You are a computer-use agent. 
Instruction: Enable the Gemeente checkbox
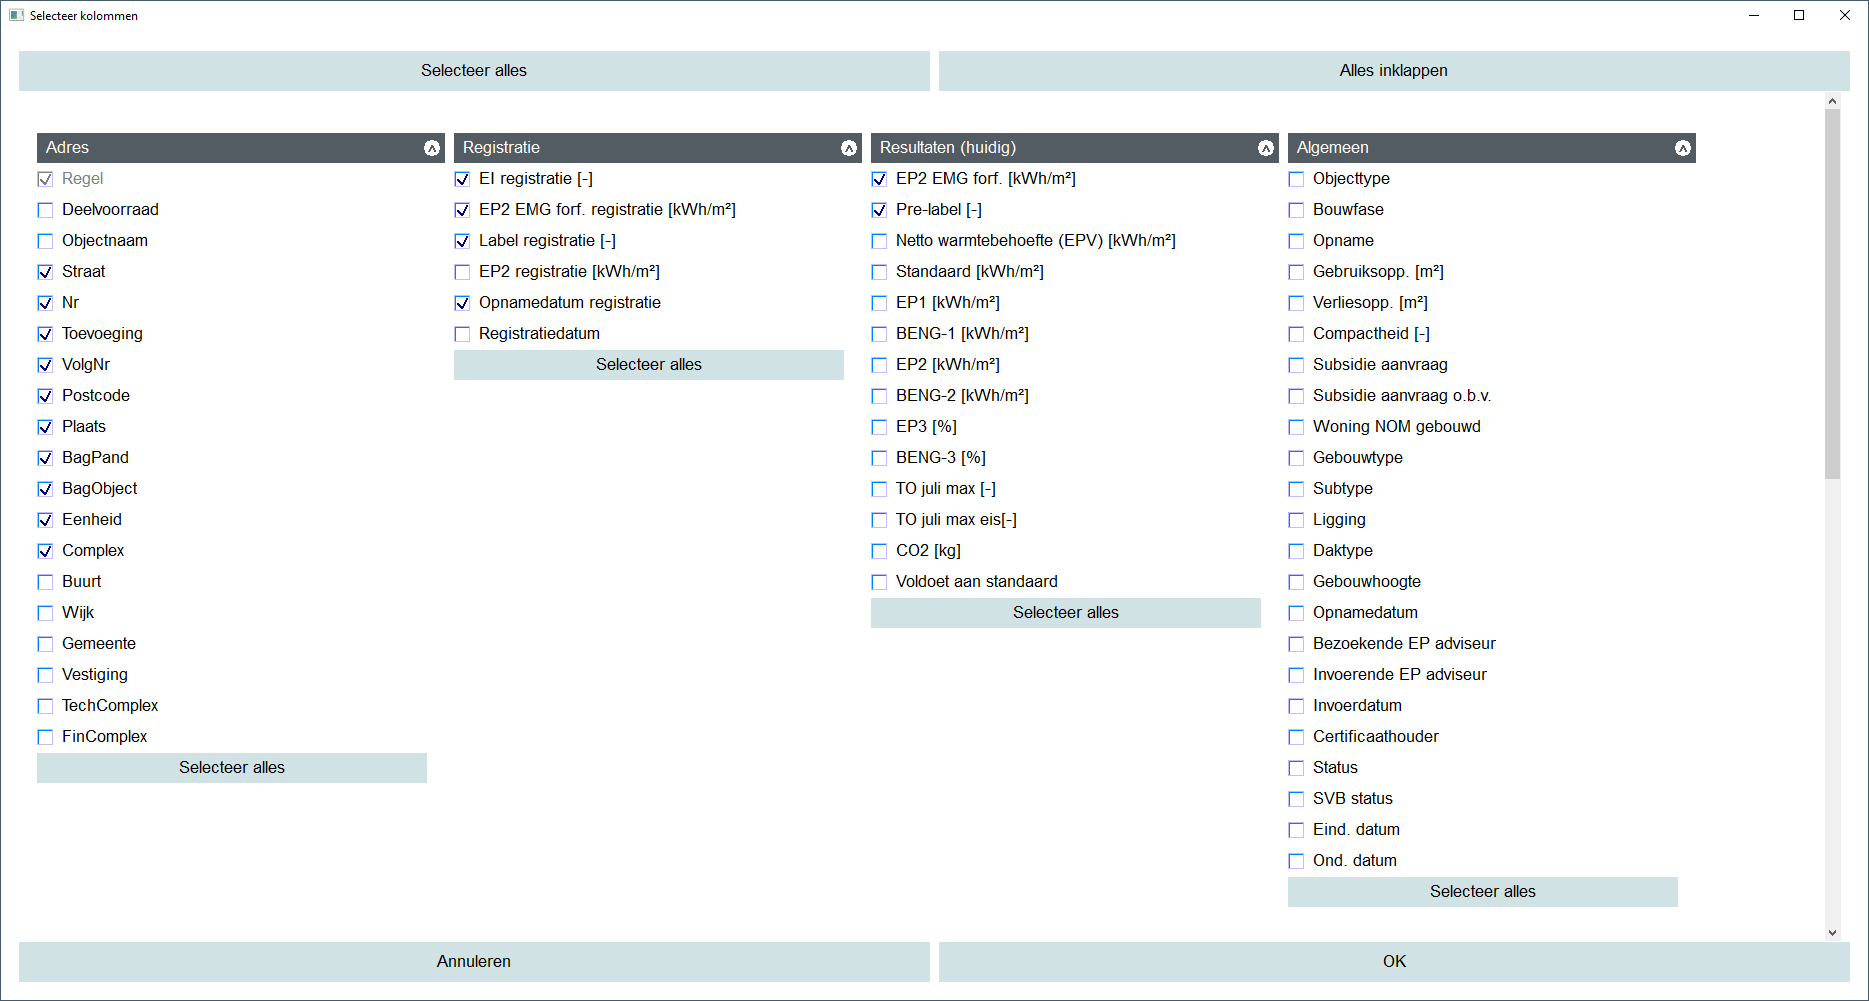(x=45, y=644)
